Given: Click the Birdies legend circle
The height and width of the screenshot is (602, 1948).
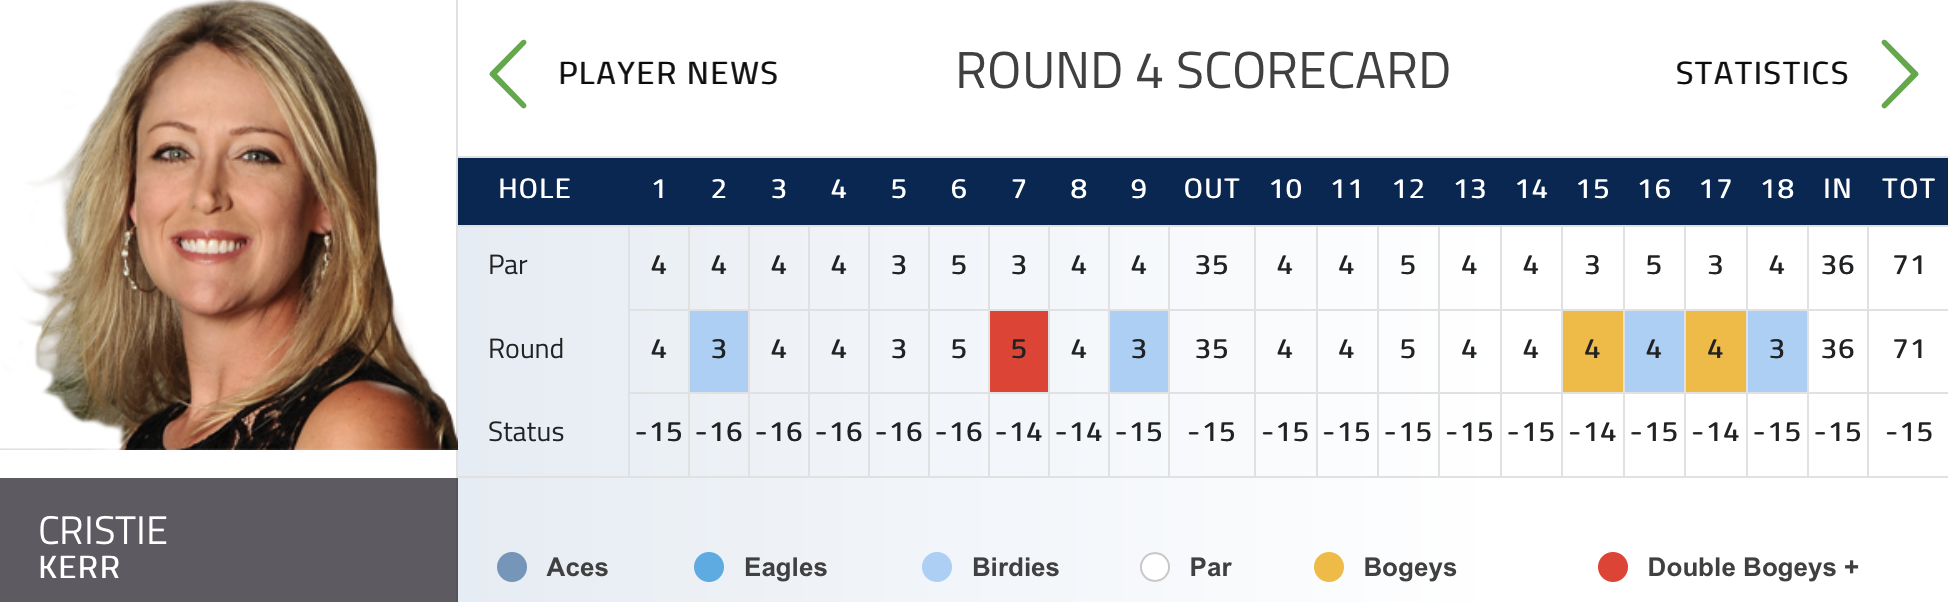Looking at the screenshot, I should [x=937, y=567].
